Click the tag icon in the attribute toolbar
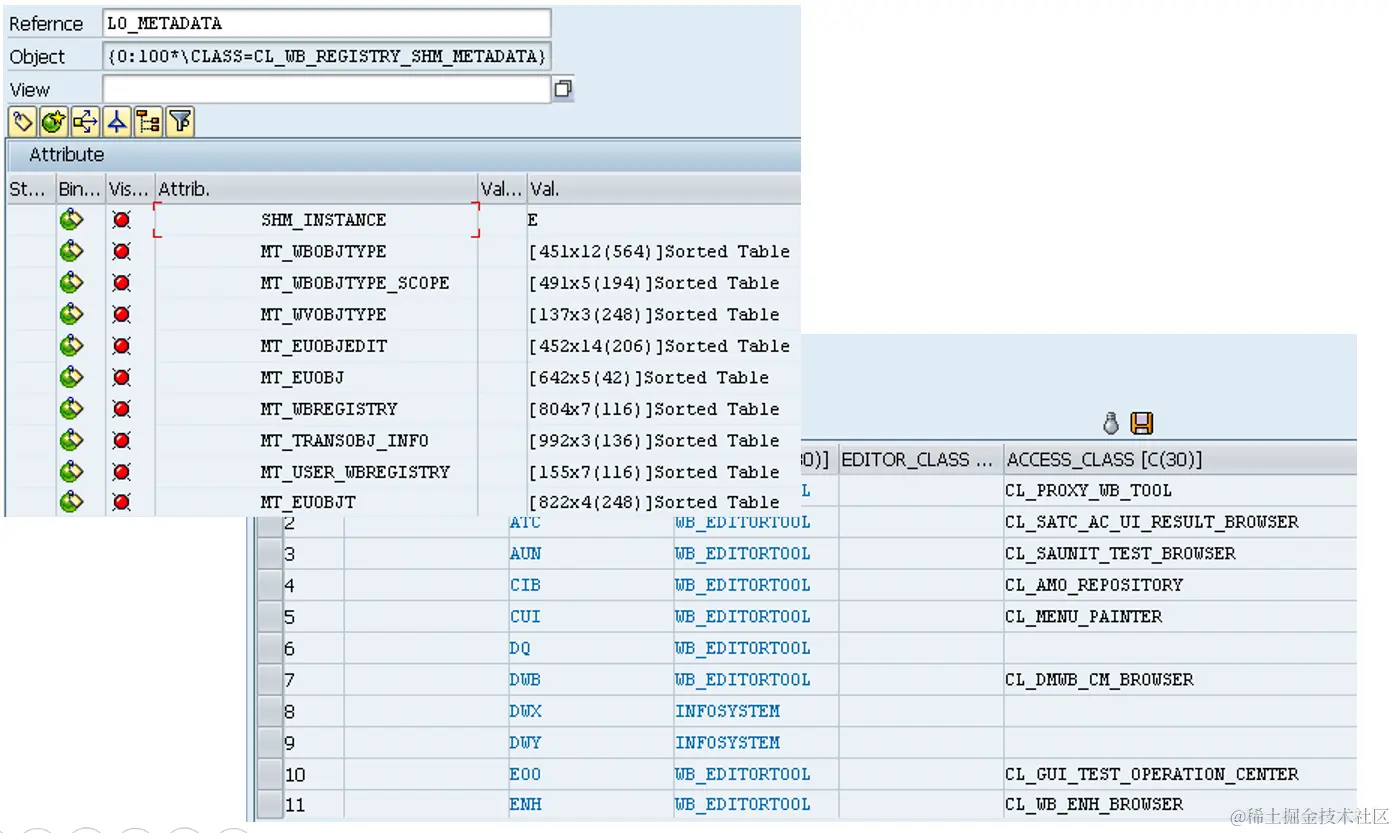Screen dimensions: 1396x833 22,122
